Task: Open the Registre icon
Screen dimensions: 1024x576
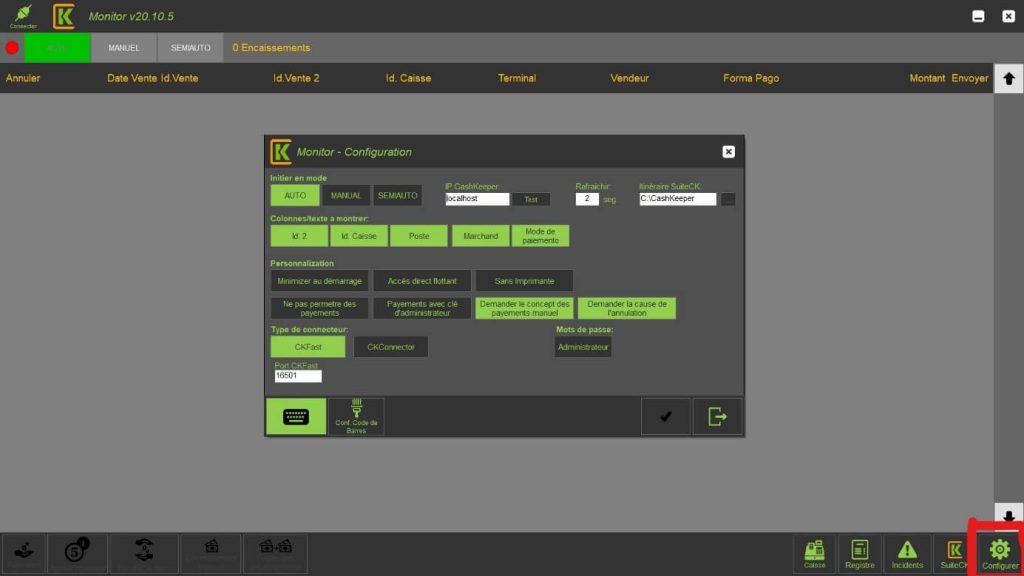Action: click(x=859, y=553)
